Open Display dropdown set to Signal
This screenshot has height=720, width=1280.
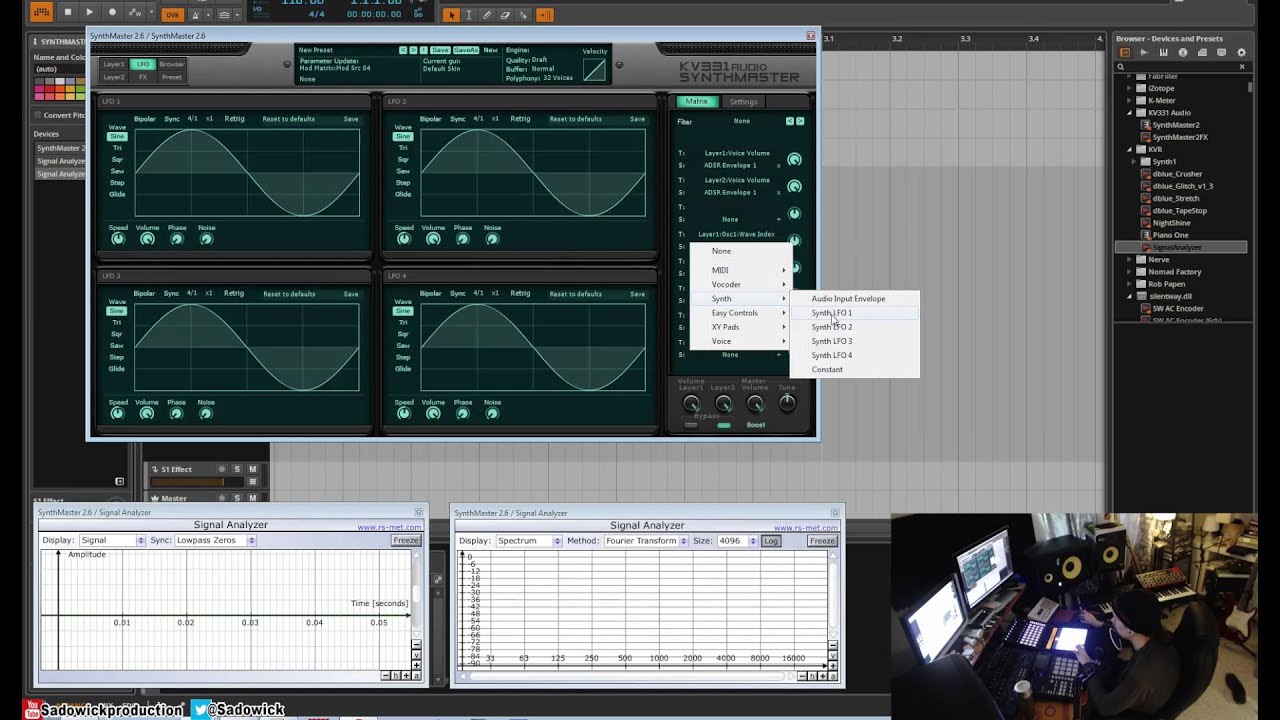(112, 540)
